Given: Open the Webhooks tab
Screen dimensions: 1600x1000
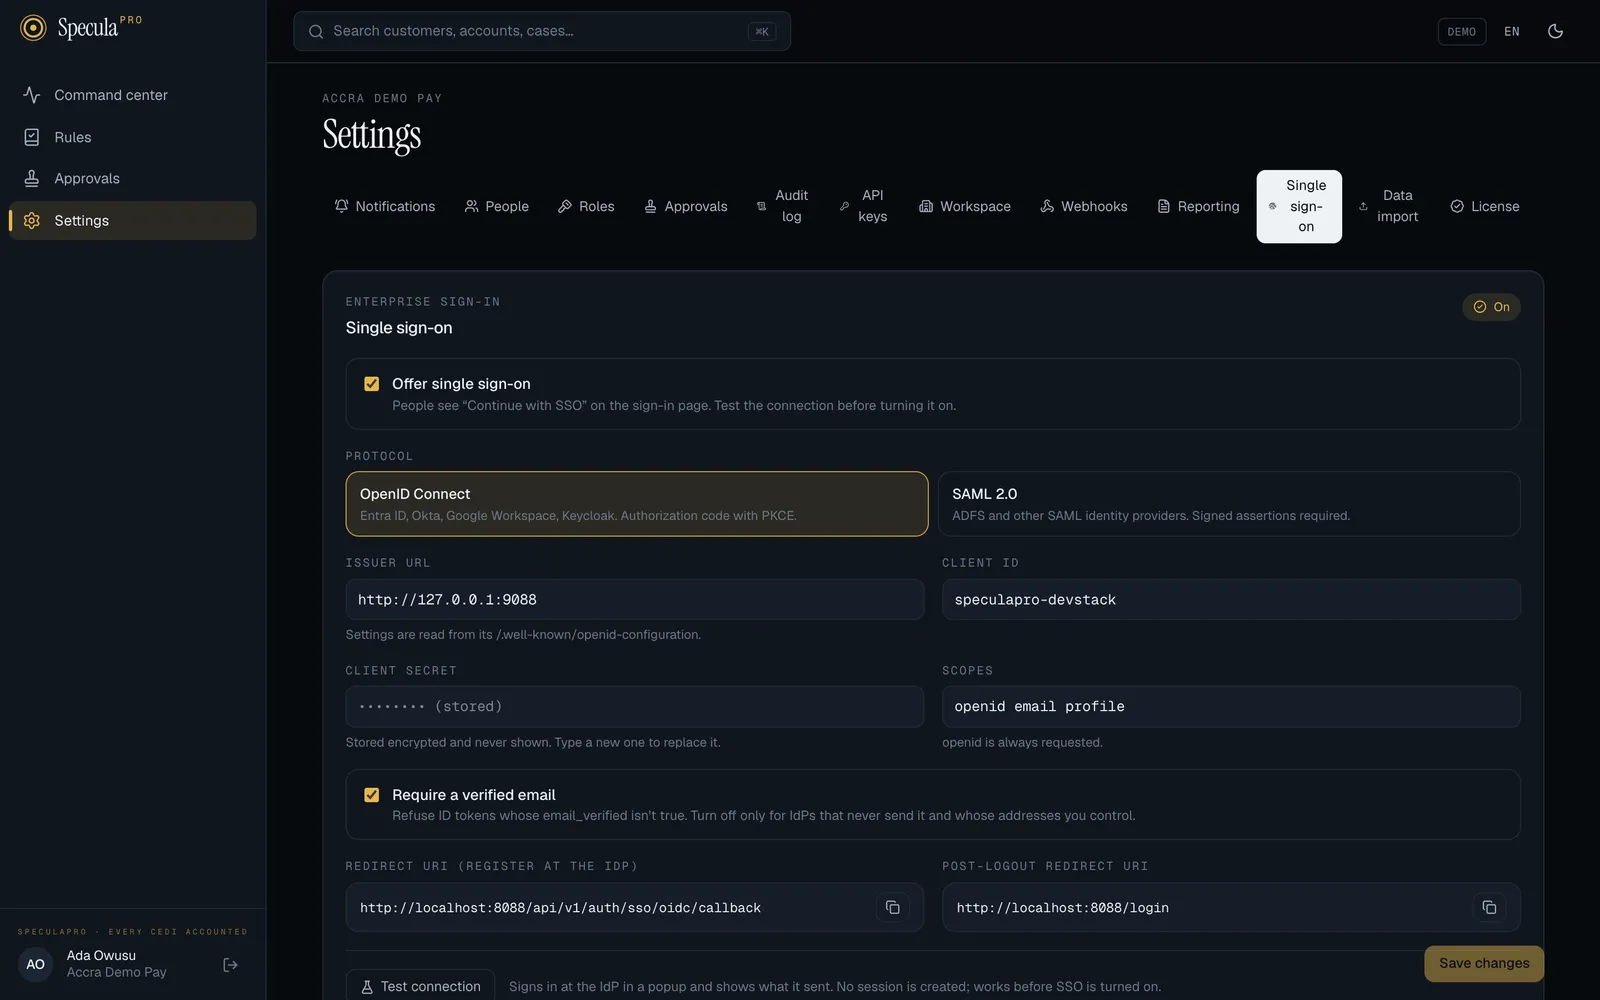Looking at the screenshot, I should [x=1084, y=206].
